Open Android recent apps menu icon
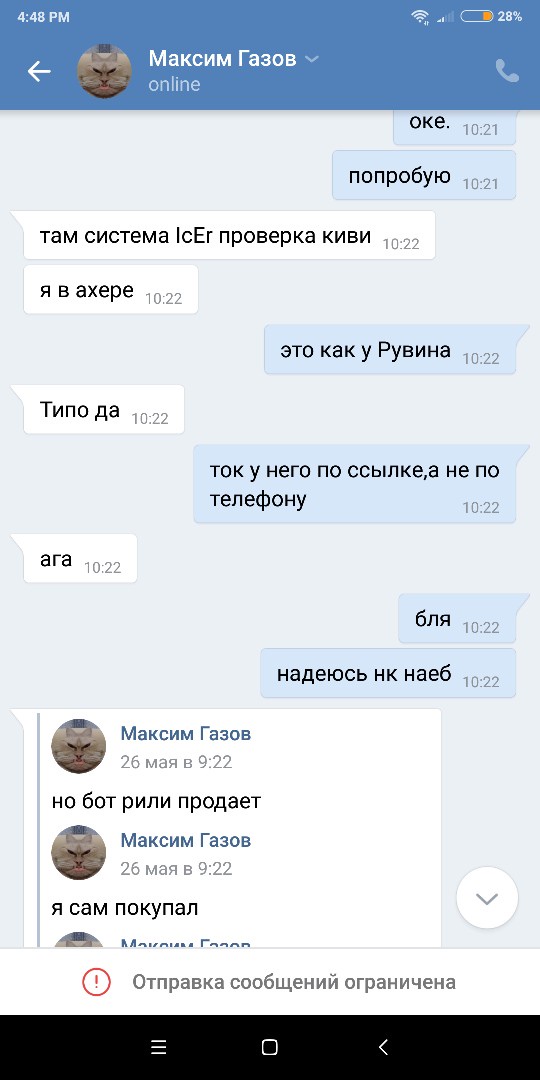Screen dimensions: 540x1080 click(158, 1048)
